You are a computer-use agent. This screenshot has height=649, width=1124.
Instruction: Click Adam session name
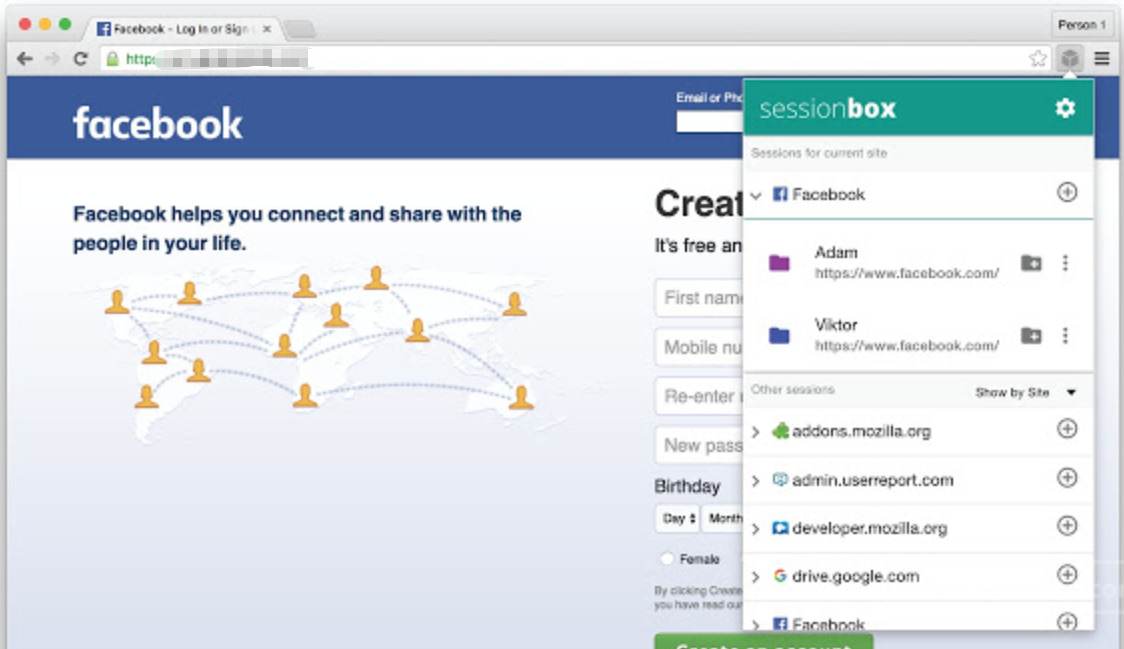[x=836, y=252]
